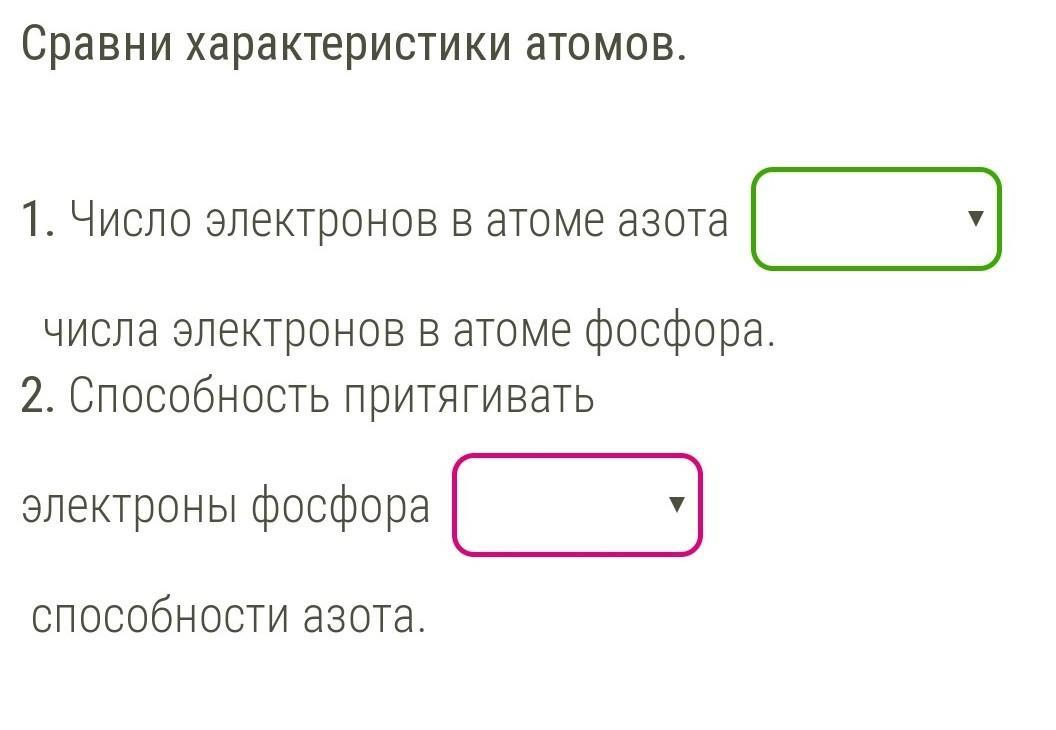Viewport: 1056px width, 730px height.
Task: Click the word 'притягивать' in question 2
Action: tap(470, 397)
